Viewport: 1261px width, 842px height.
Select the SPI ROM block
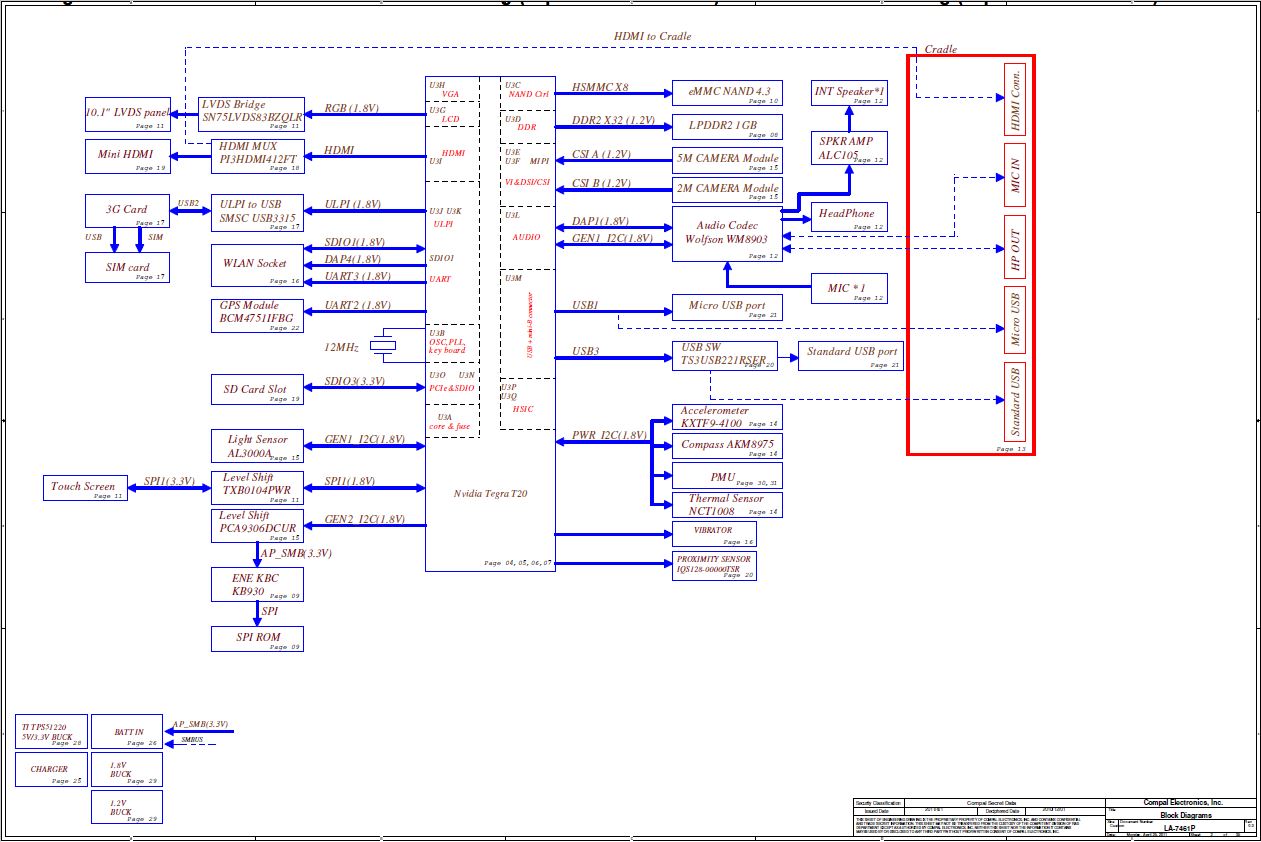coord(257,639)
